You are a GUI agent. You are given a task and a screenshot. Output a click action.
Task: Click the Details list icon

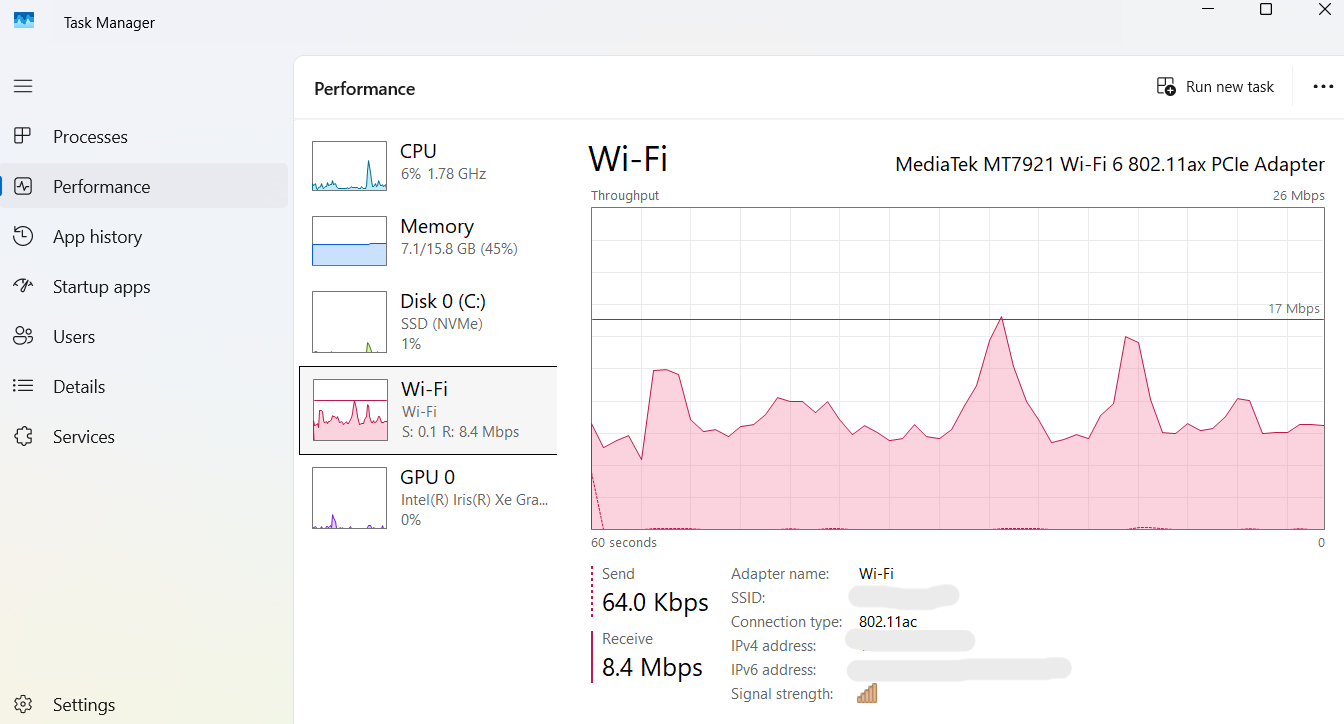tap(23, 387)
